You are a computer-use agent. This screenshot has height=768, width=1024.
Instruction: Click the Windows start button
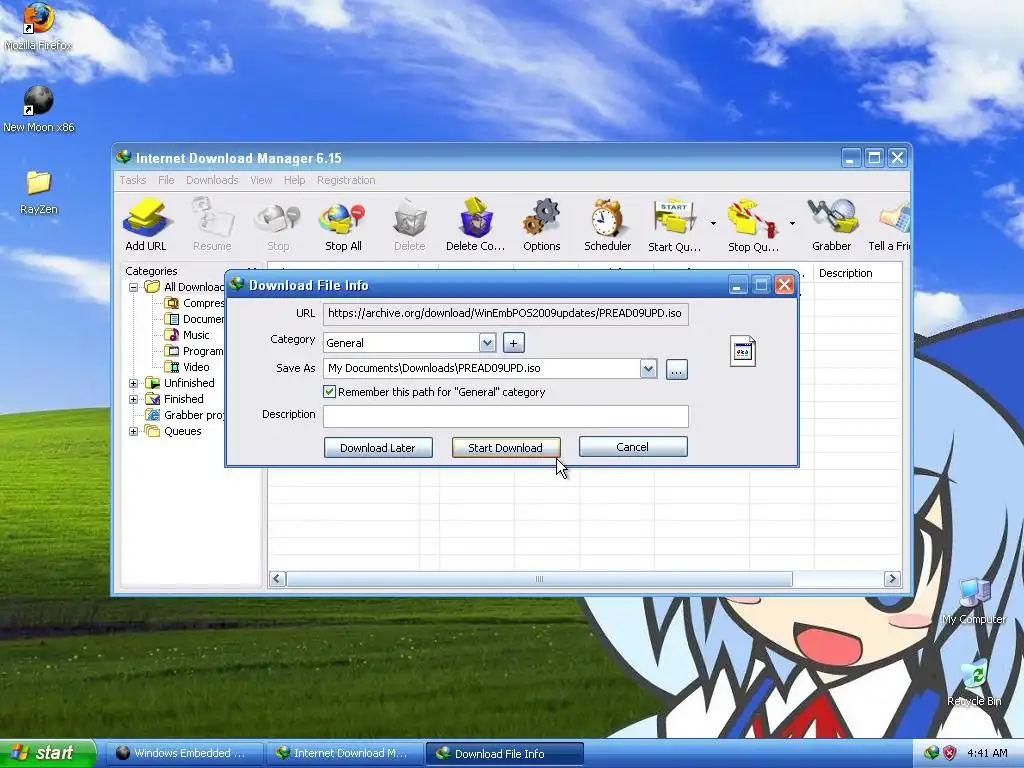coord(48,753)
